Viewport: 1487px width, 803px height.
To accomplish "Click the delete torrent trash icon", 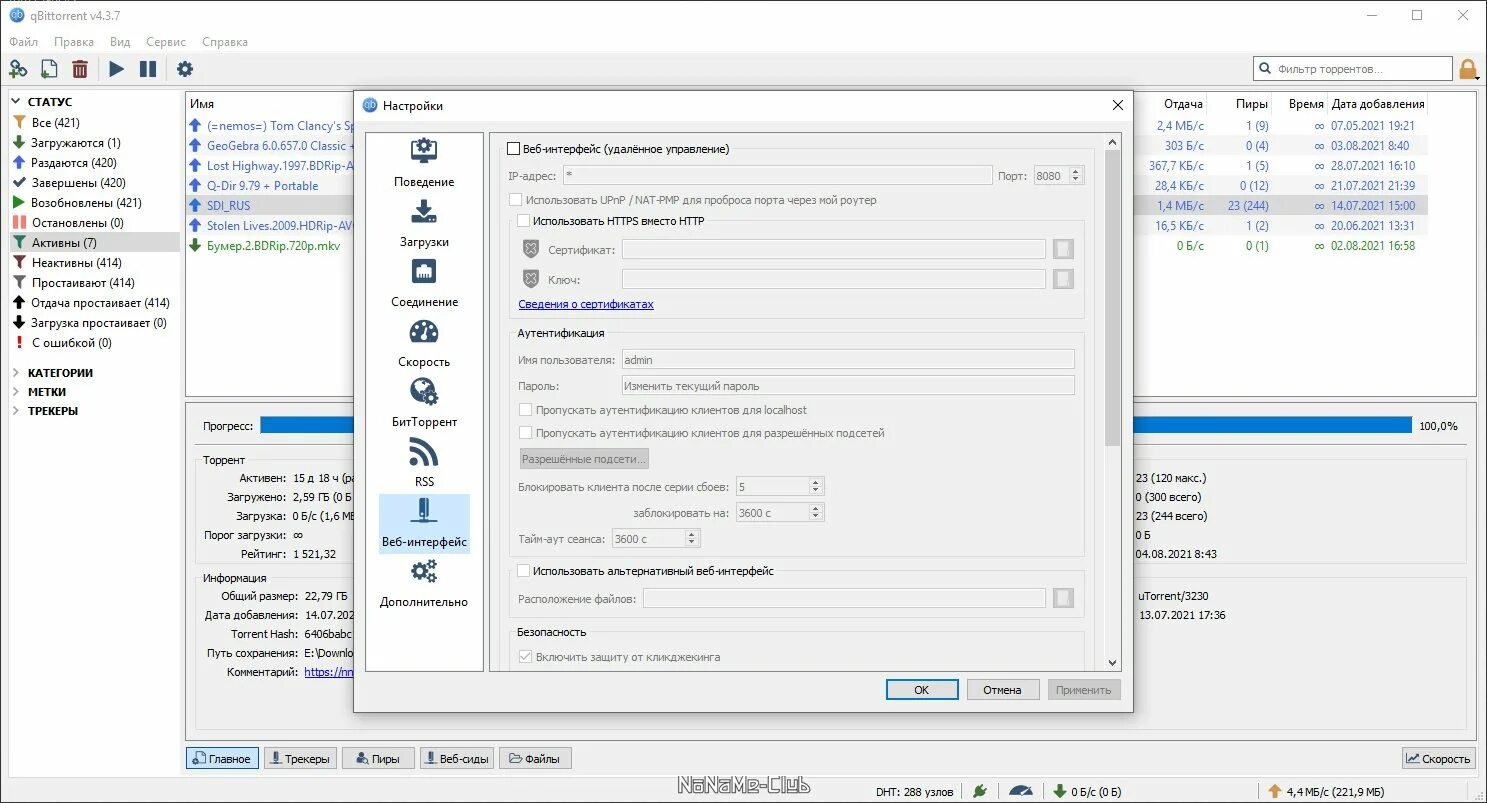I will 80,69.
